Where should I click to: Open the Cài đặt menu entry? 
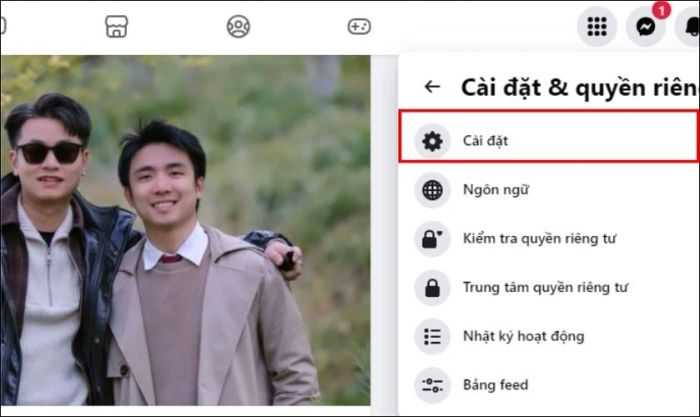[549, 136]
